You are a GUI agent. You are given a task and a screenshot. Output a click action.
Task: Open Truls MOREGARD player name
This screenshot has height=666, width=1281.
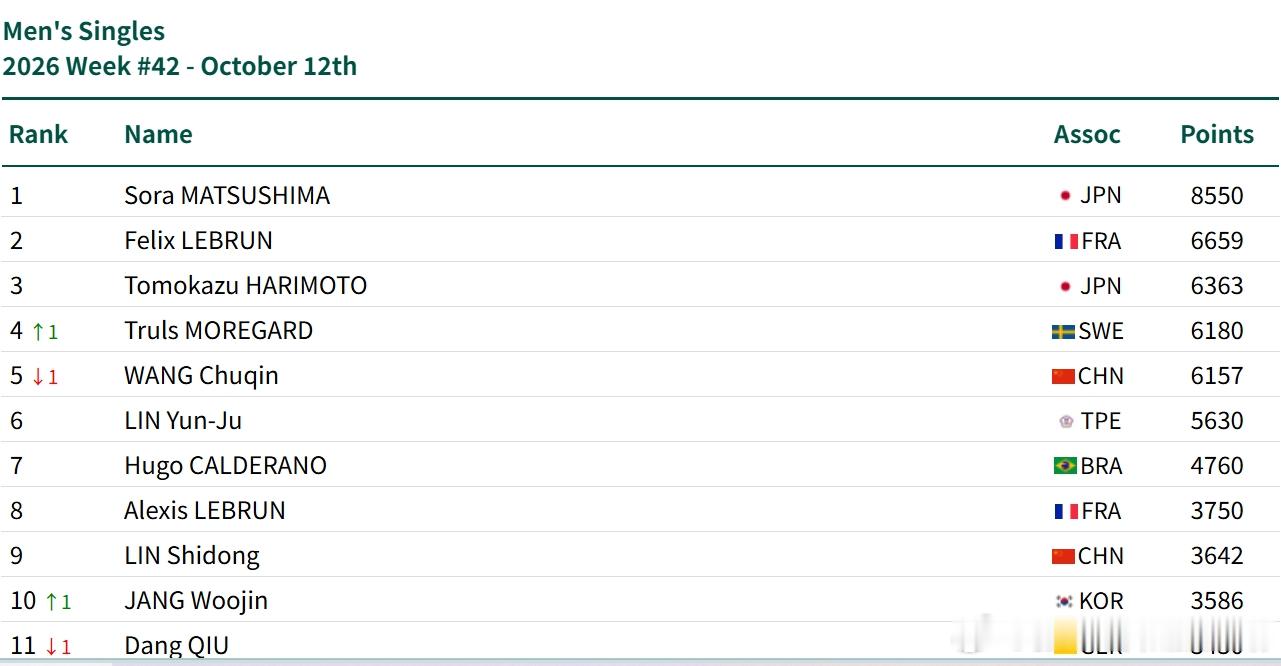[218, 331]
